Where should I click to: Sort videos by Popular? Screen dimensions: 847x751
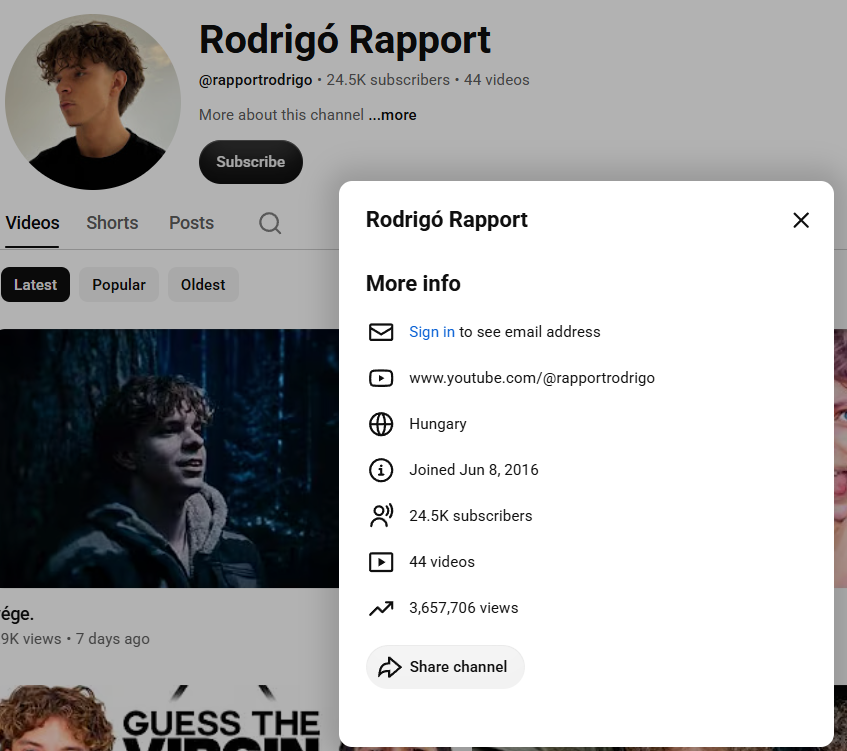[119, 285]
